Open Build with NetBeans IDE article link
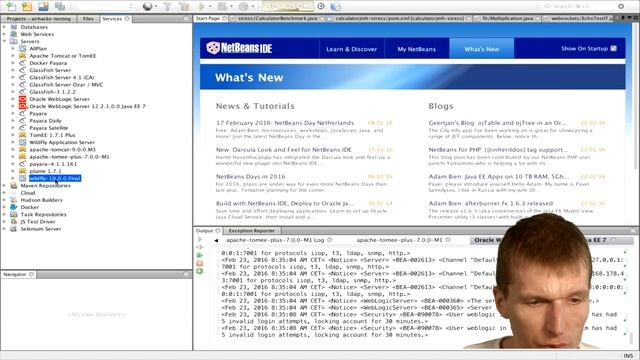 [285, 203]
